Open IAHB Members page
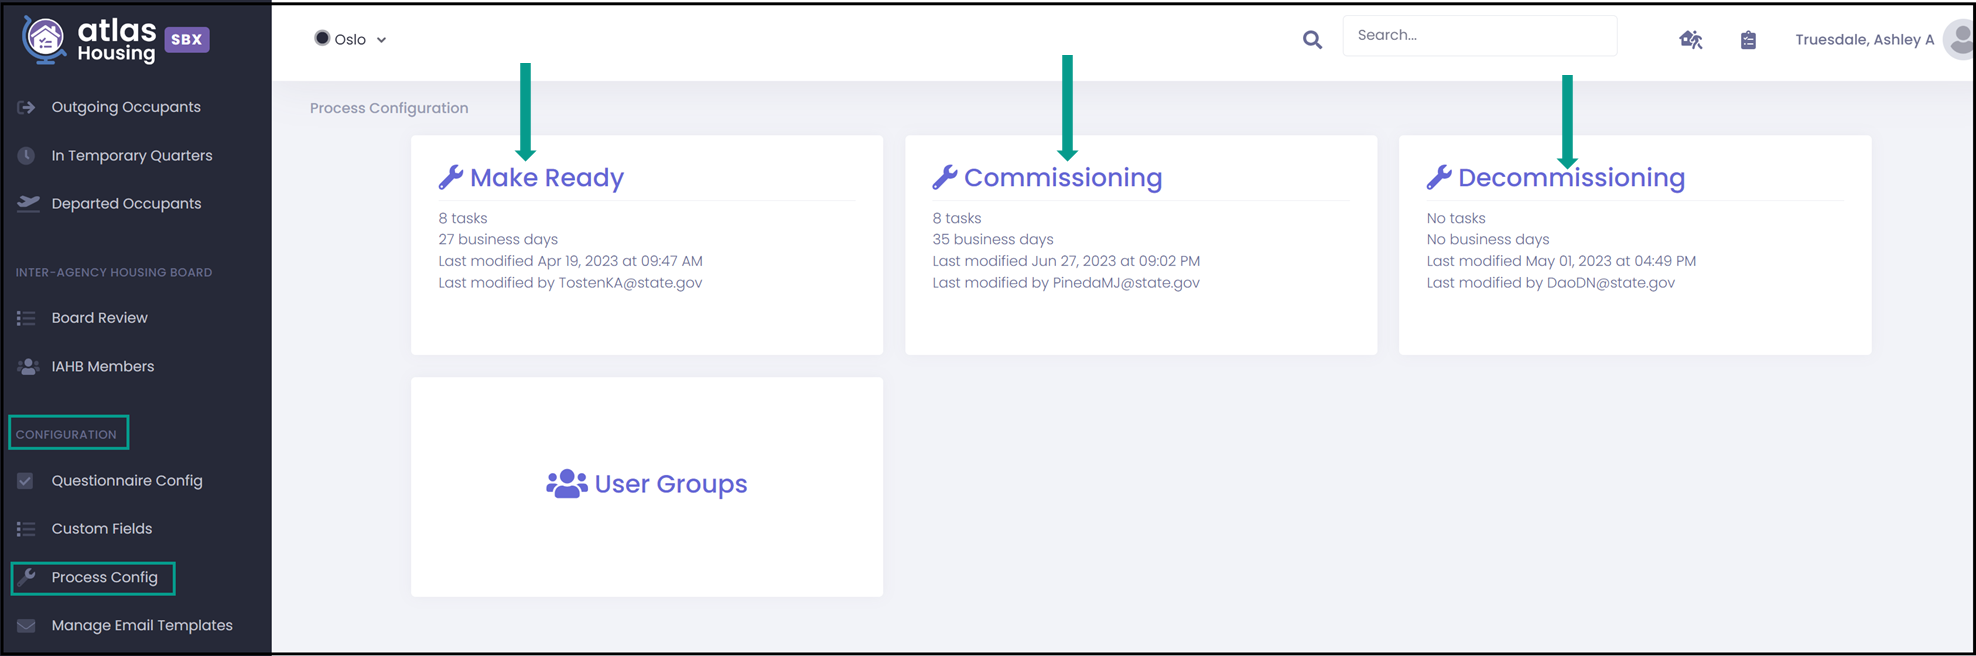This screenshot has height=656, width=1976. pyautogui.click(x=103, y=366)
